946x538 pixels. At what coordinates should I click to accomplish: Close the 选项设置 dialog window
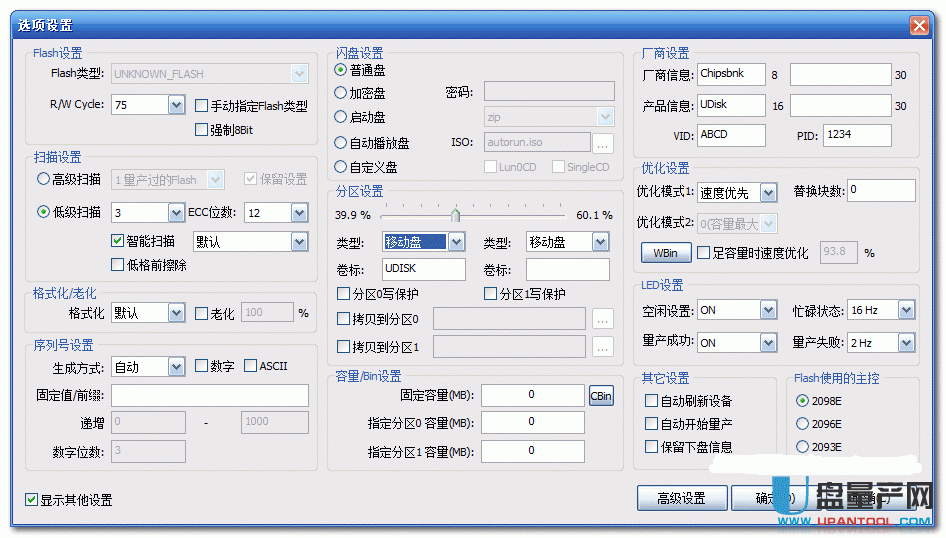(x=918, y=25)
